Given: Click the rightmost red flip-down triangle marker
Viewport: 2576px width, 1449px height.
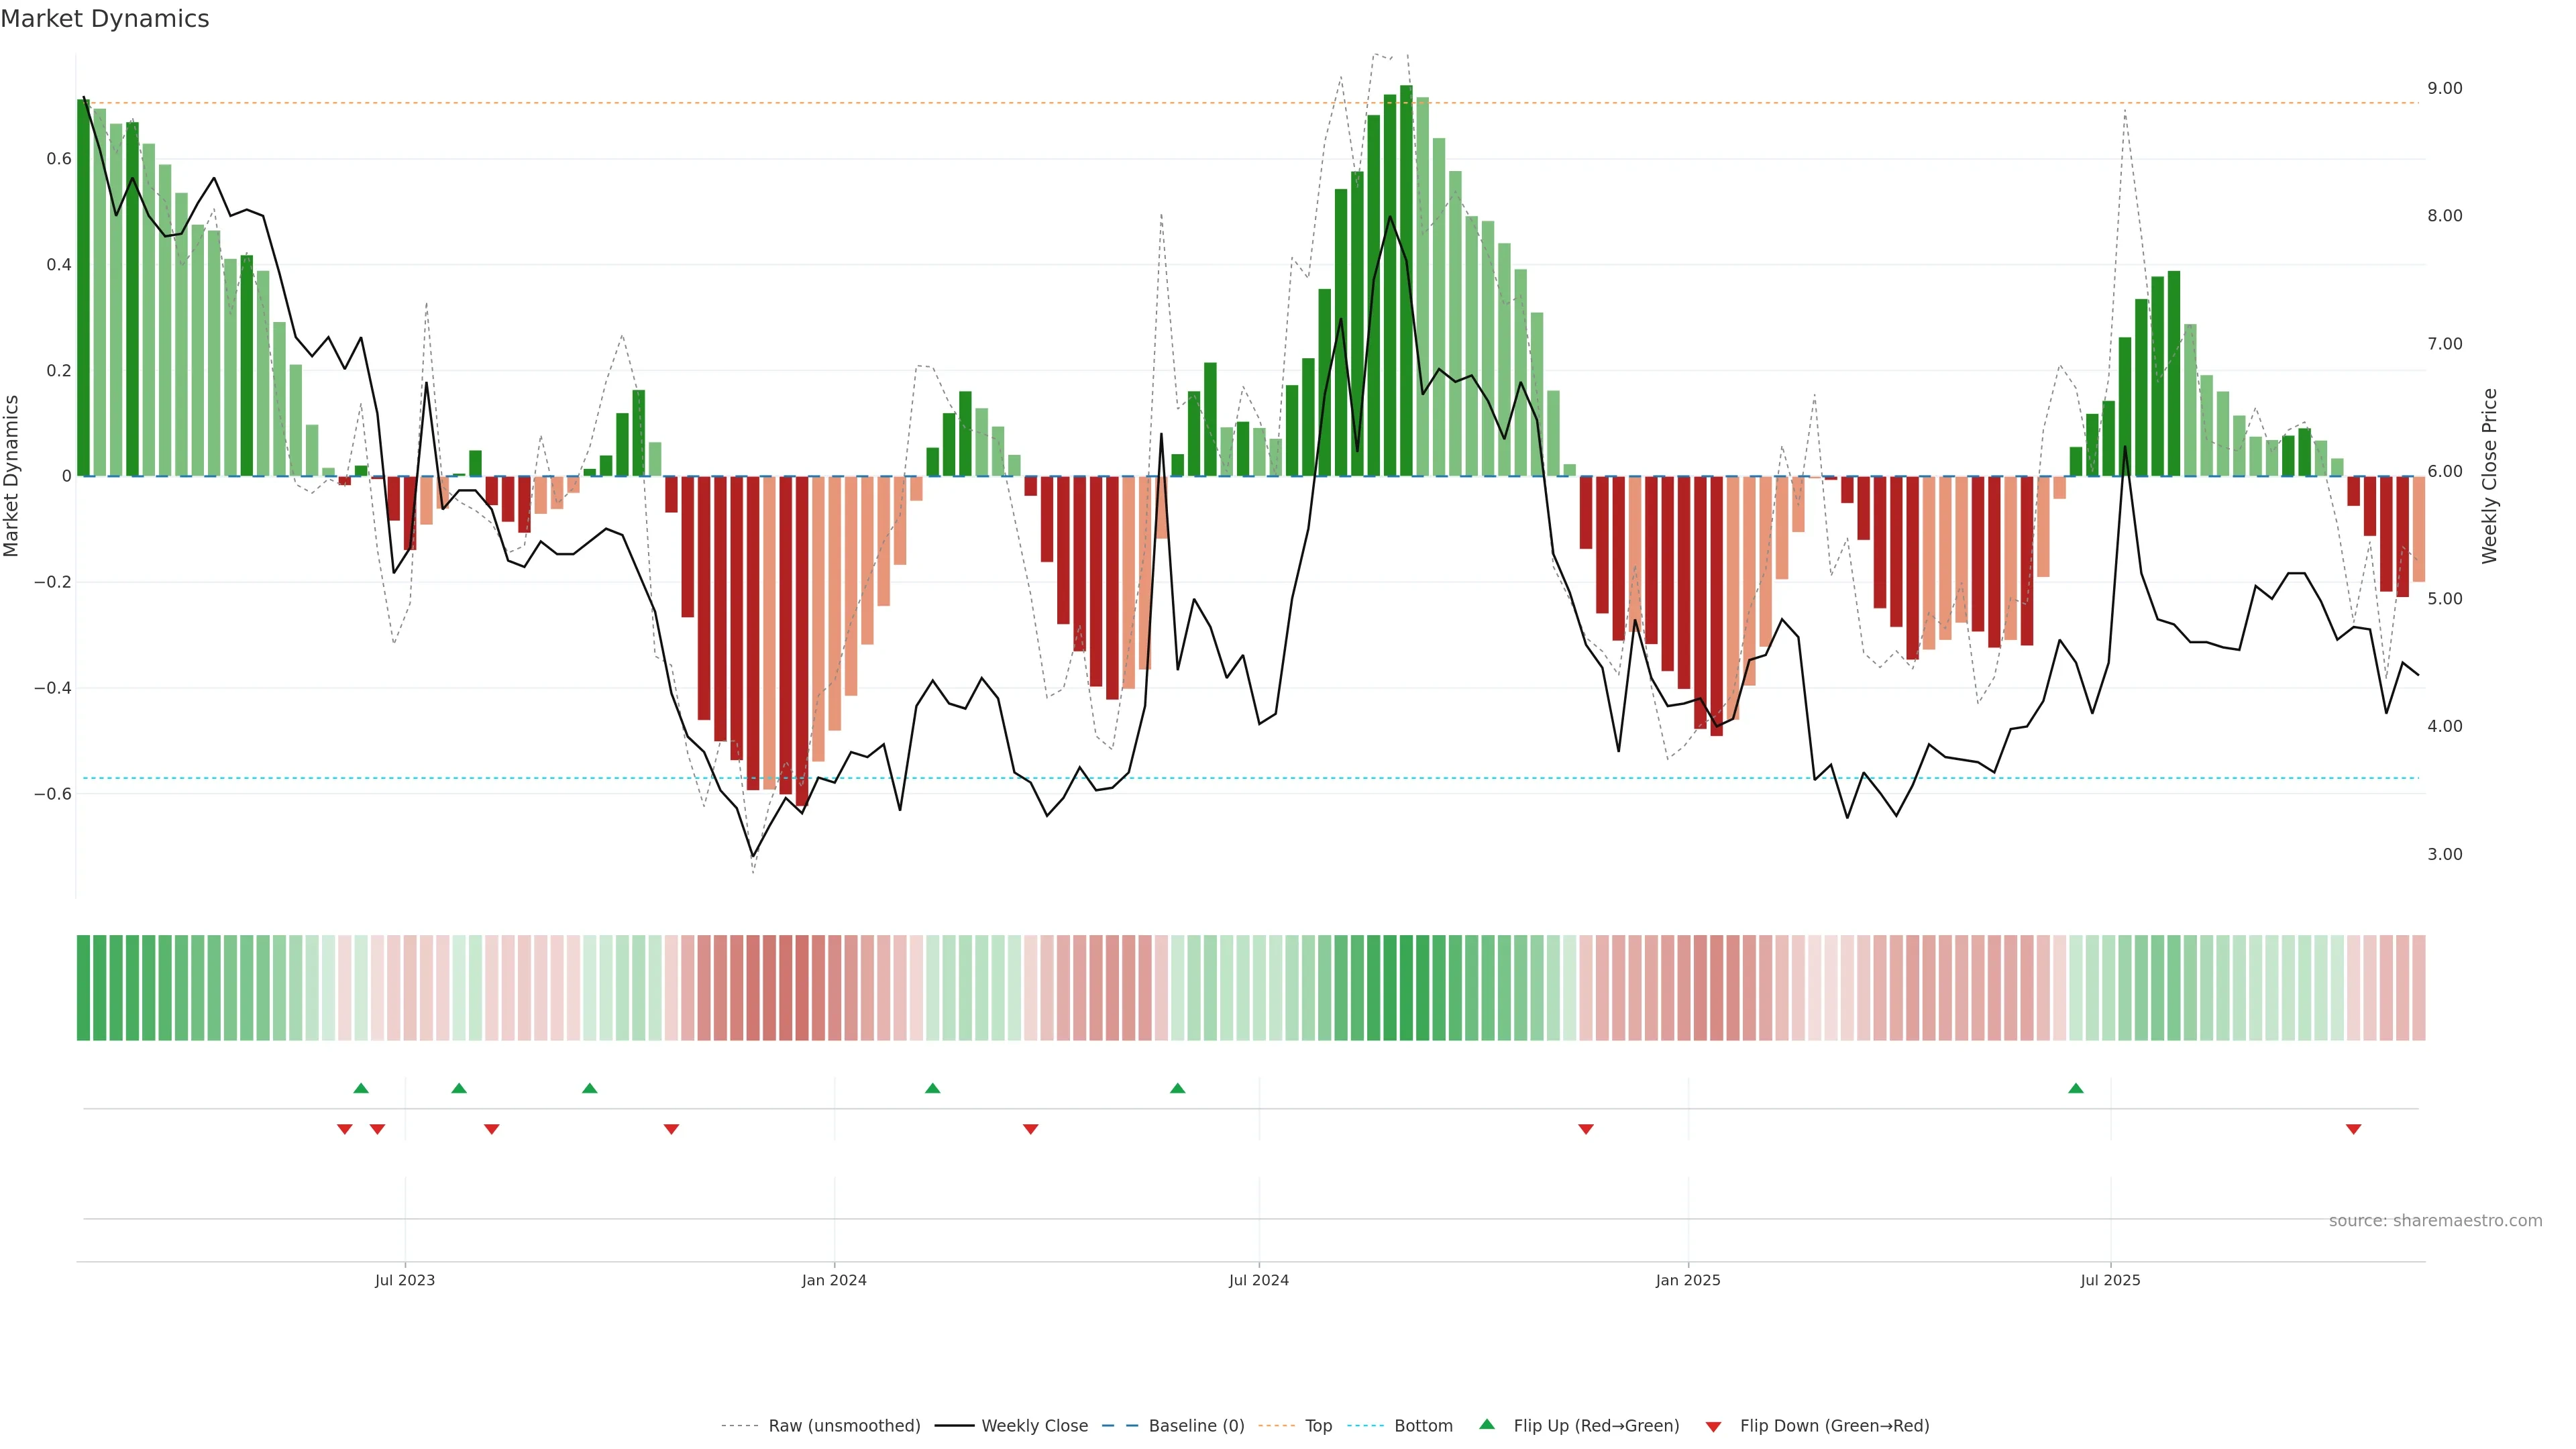Looking at the screenshot, I should [2353, 1129].
